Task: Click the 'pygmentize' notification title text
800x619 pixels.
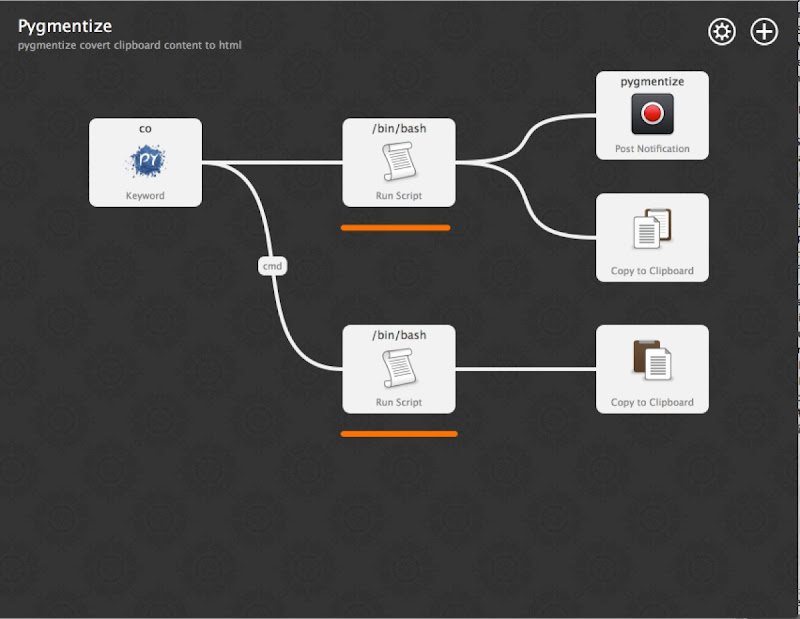Action: (x=652, y=82)
